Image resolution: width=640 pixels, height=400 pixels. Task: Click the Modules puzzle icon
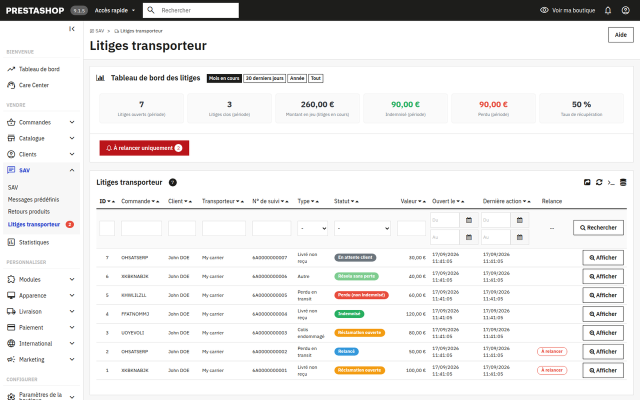pos(11,279)
